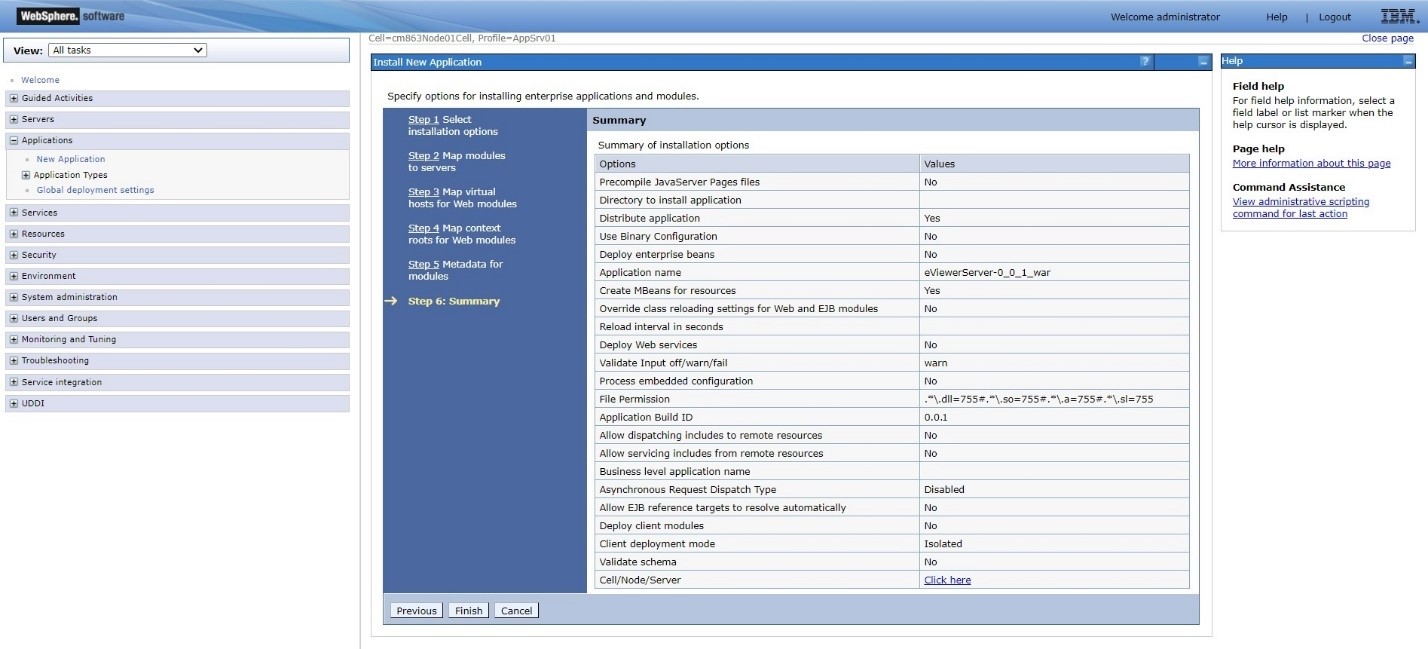Viewport: 1428px width, 649px height.
Task: Click the Previous button
Action: point(416,611)
